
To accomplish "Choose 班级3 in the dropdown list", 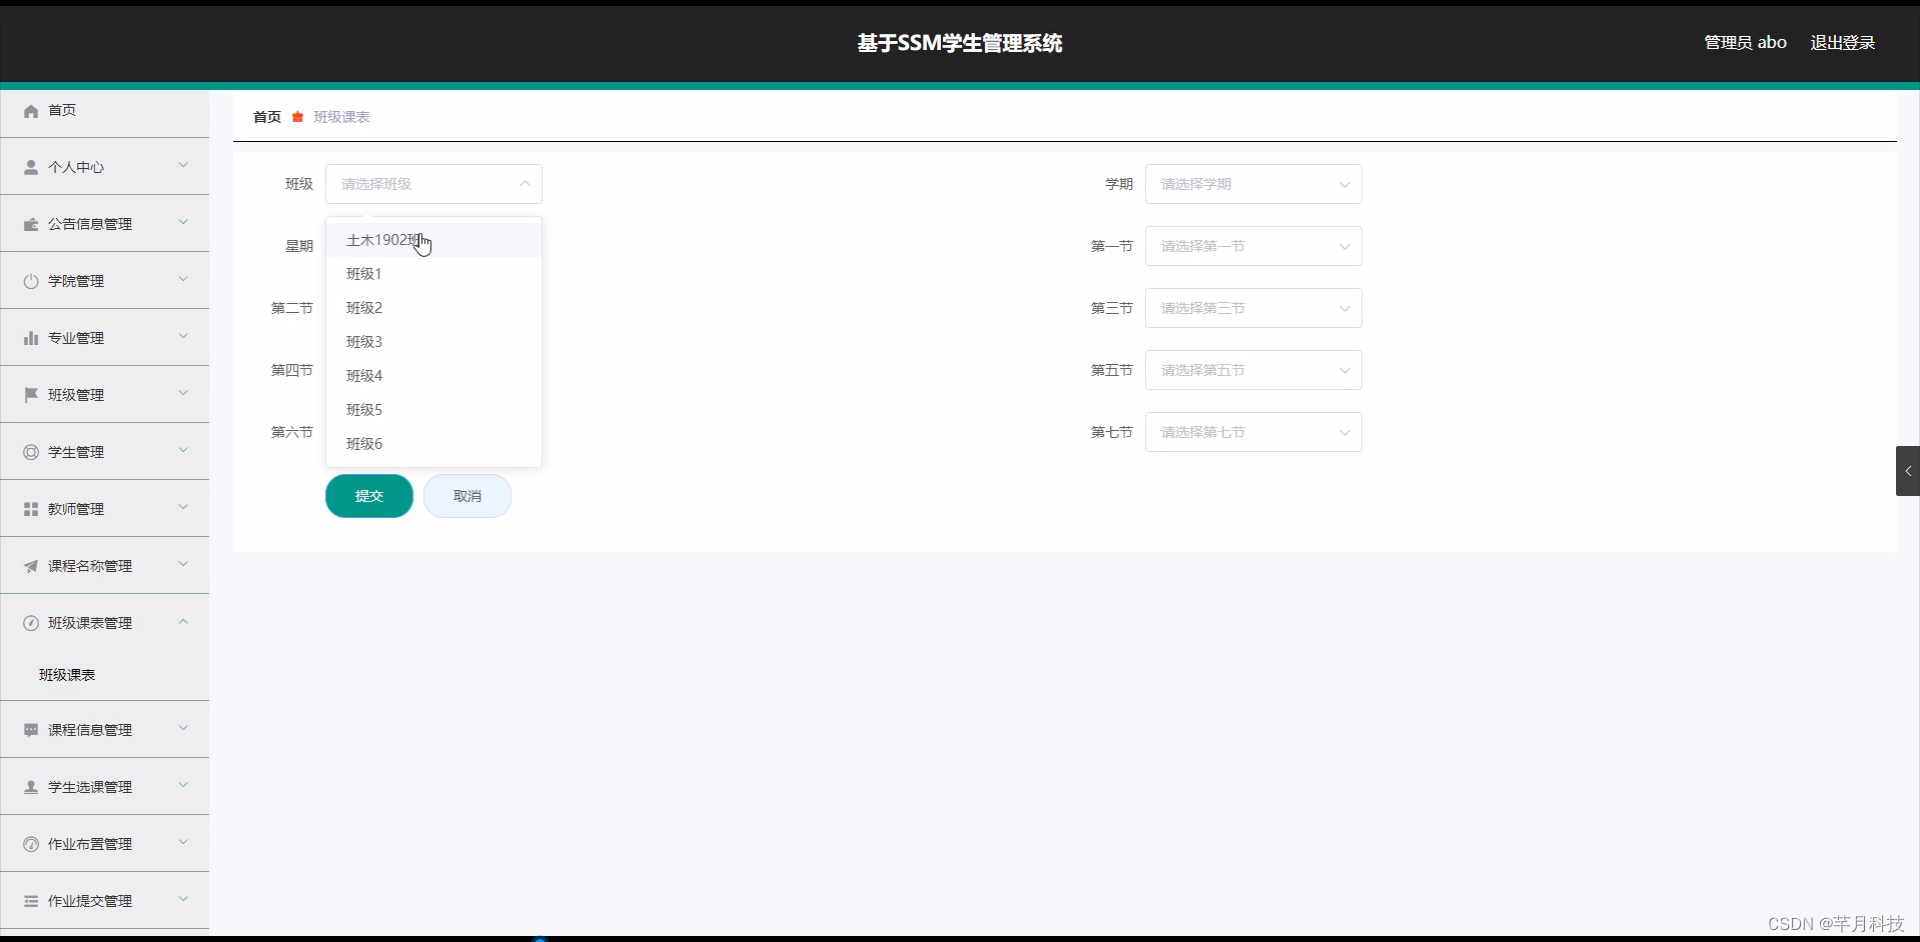I will (x=364, y=341).
